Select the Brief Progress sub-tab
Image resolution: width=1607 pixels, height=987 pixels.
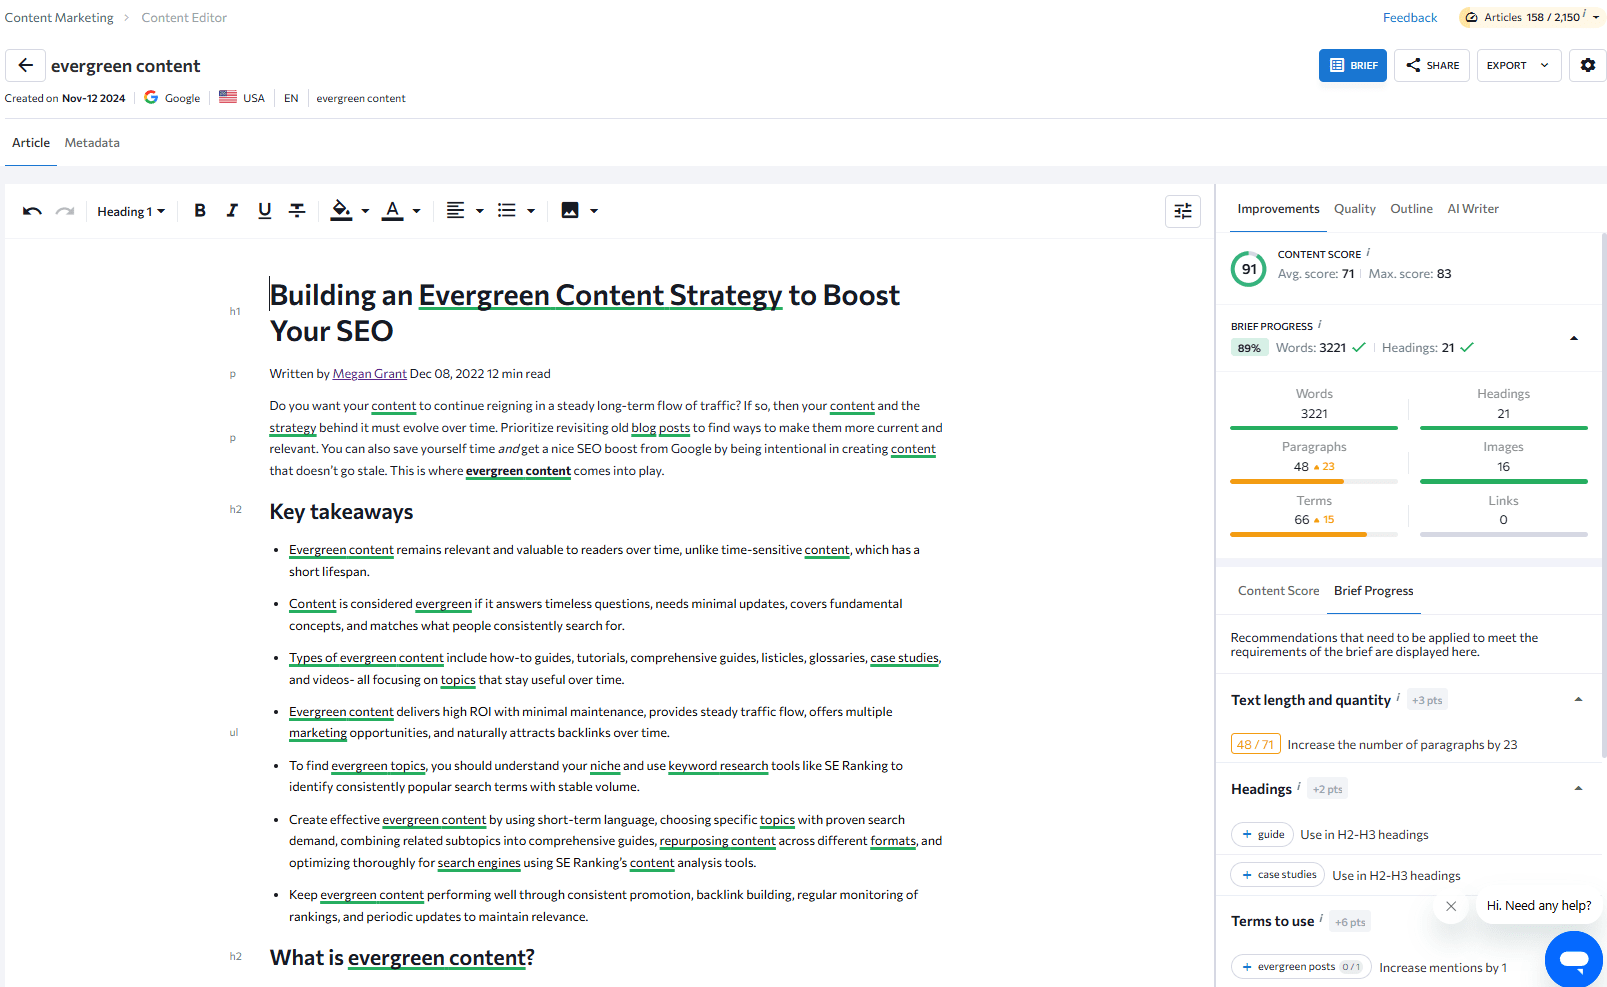point(1373,591)
